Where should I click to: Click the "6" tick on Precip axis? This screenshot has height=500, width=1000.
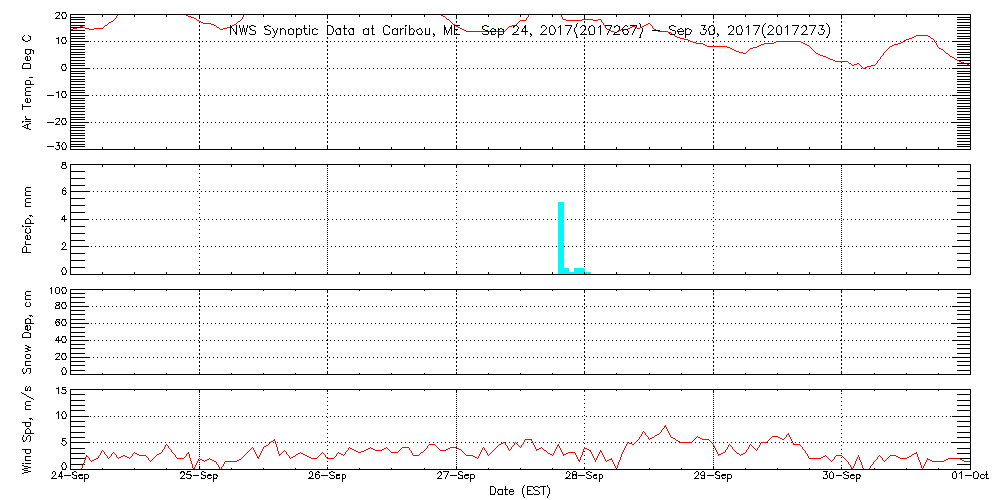63,191
